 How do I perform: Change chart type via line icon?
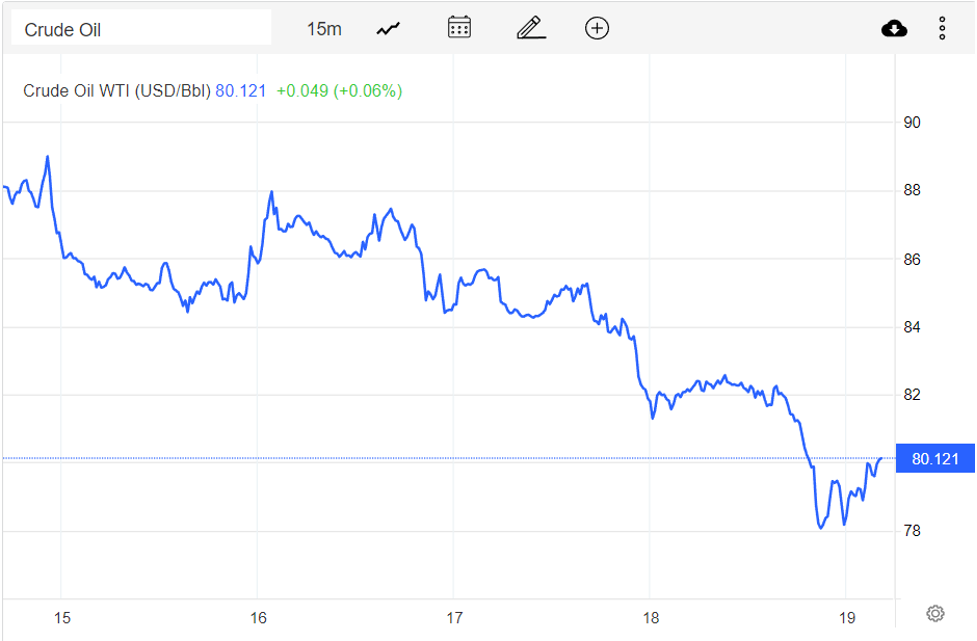tap(388, 29)
